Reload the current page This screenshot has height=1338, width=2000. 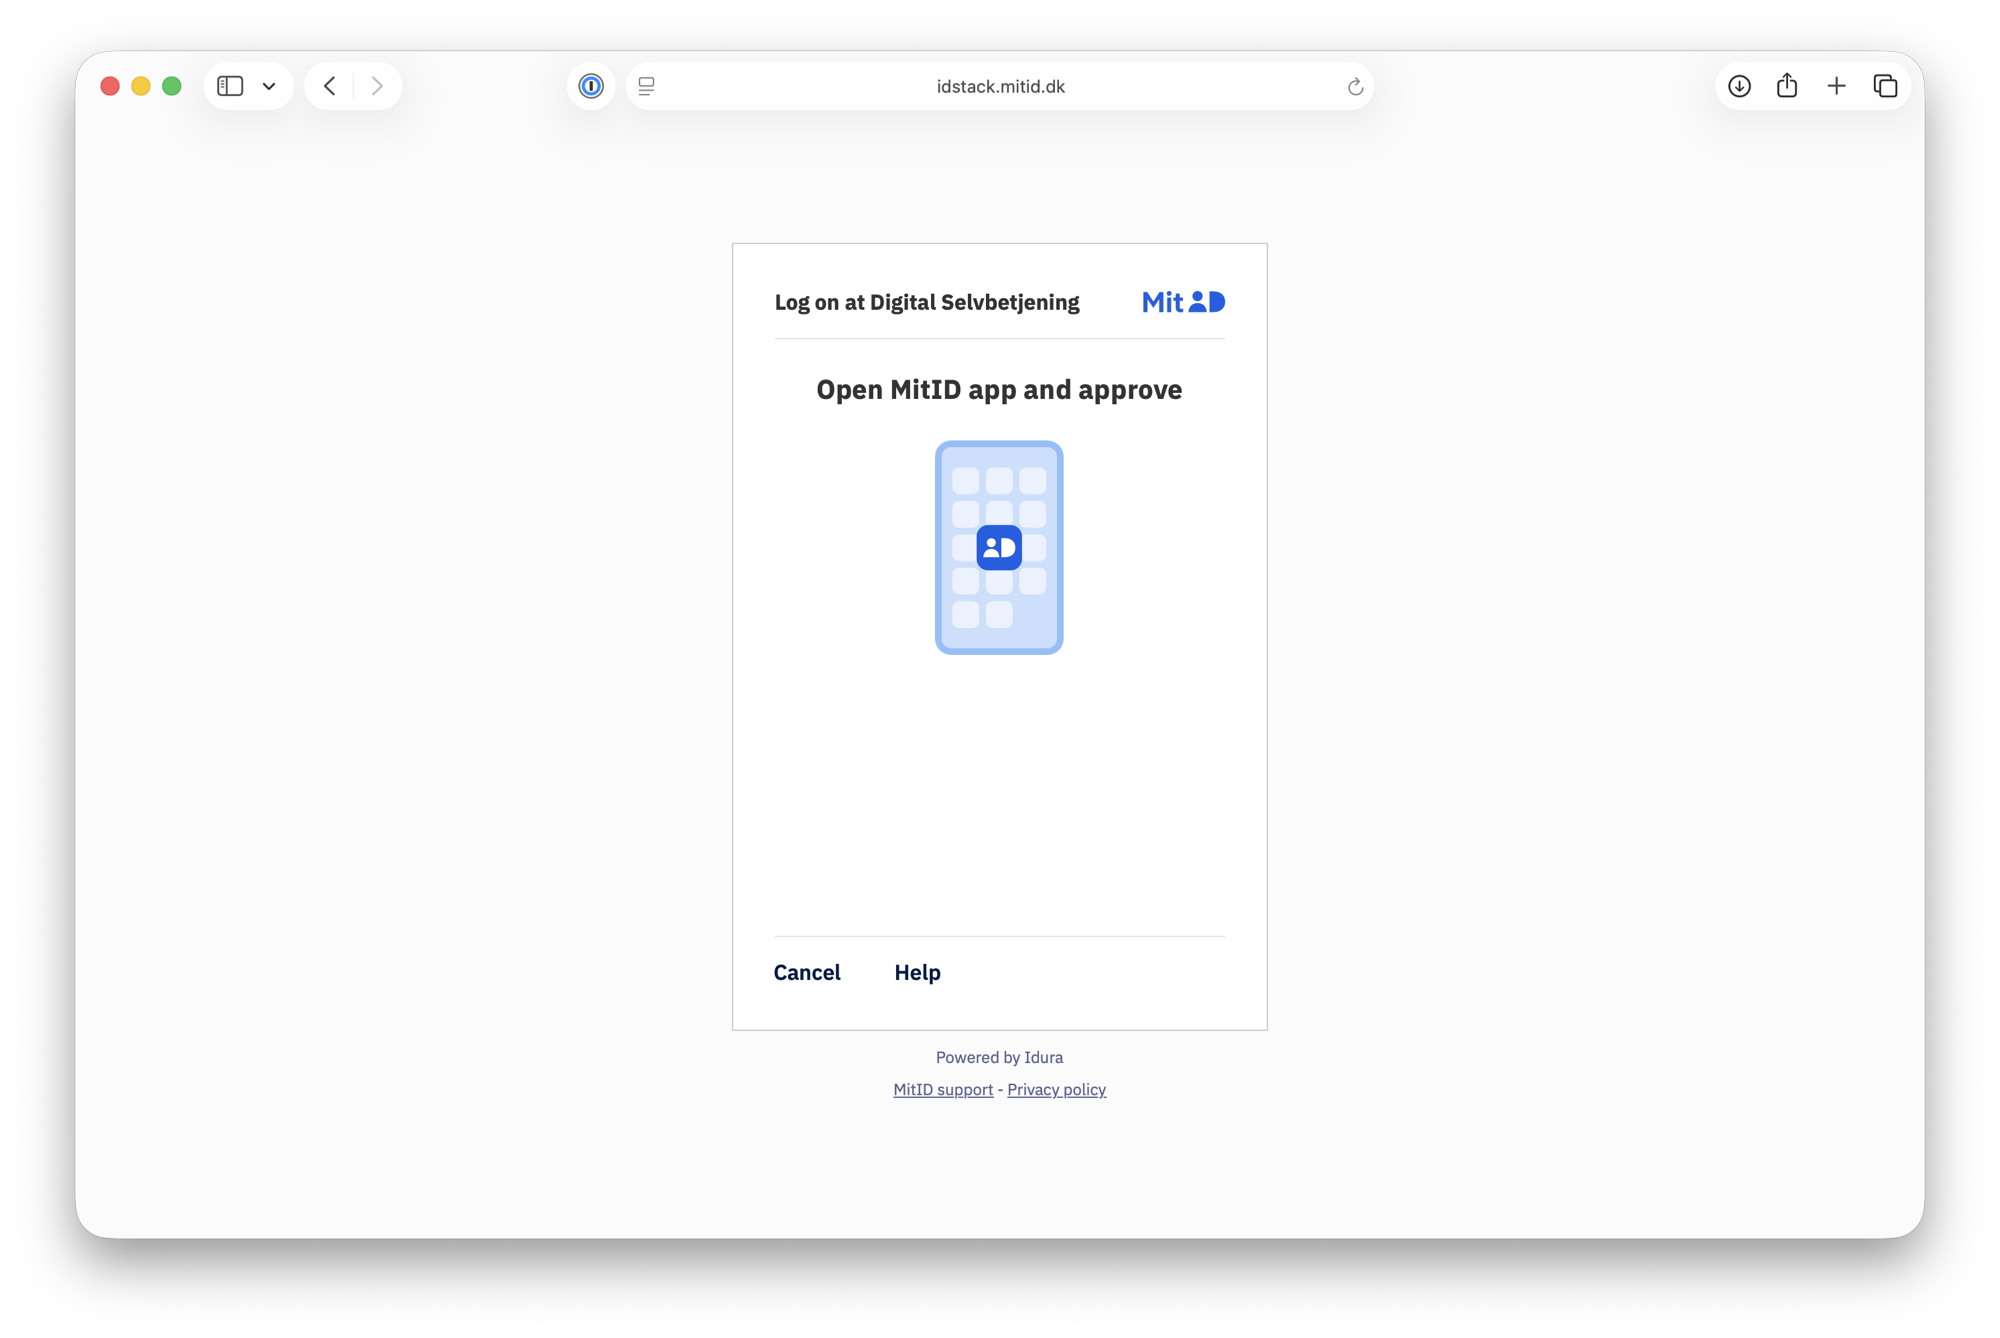point(1355,87)
